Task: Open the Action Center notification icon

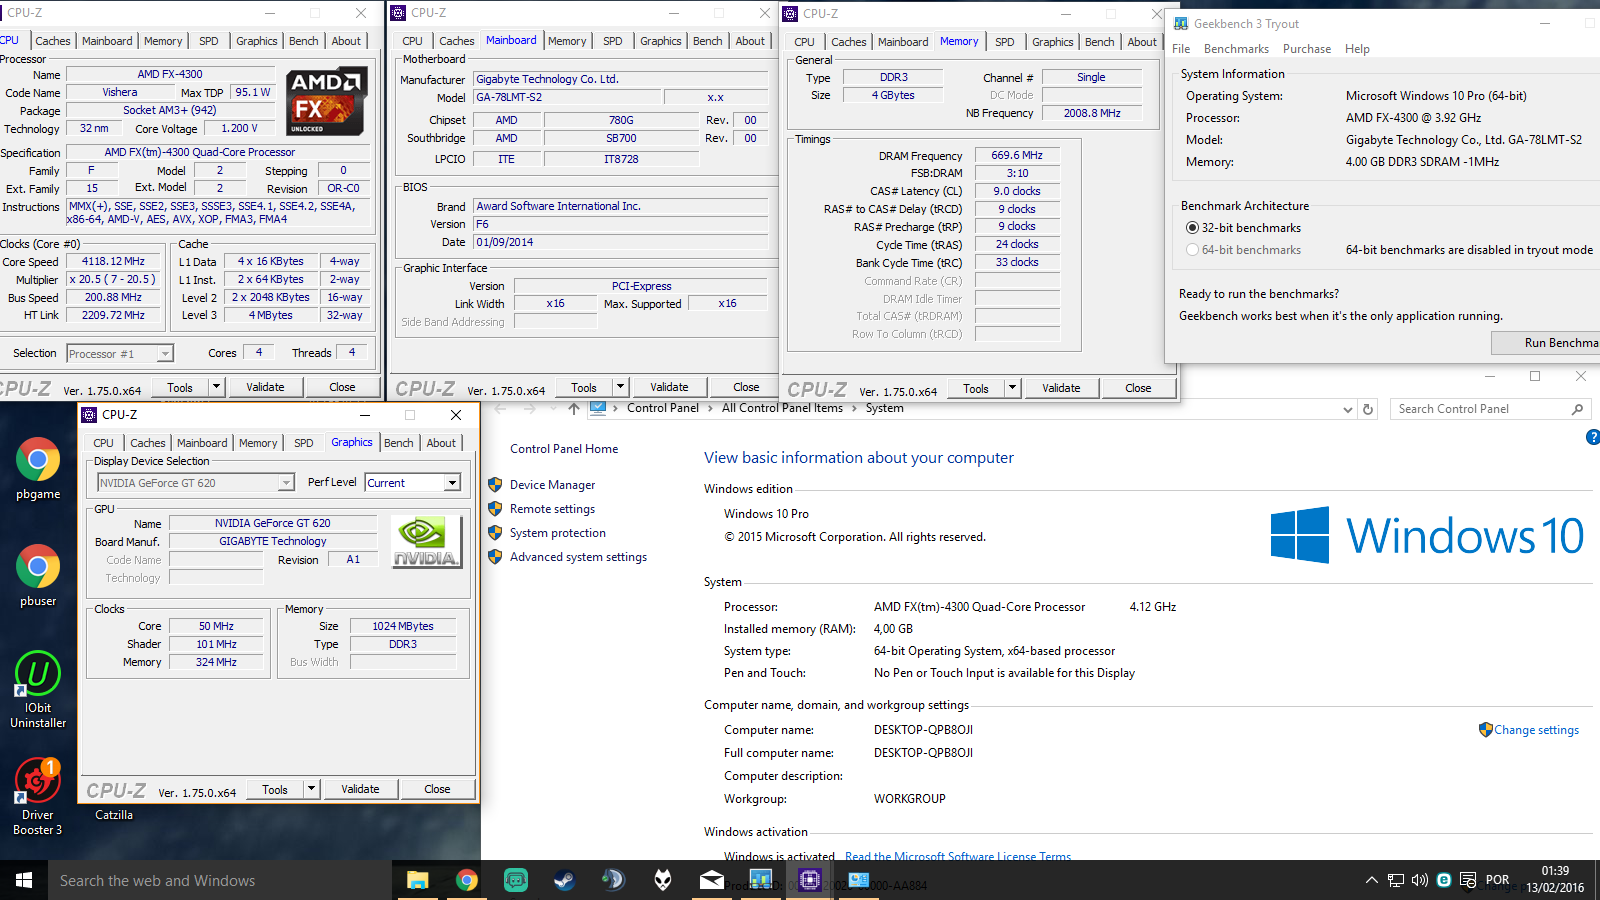Action: coord(1468,880)
